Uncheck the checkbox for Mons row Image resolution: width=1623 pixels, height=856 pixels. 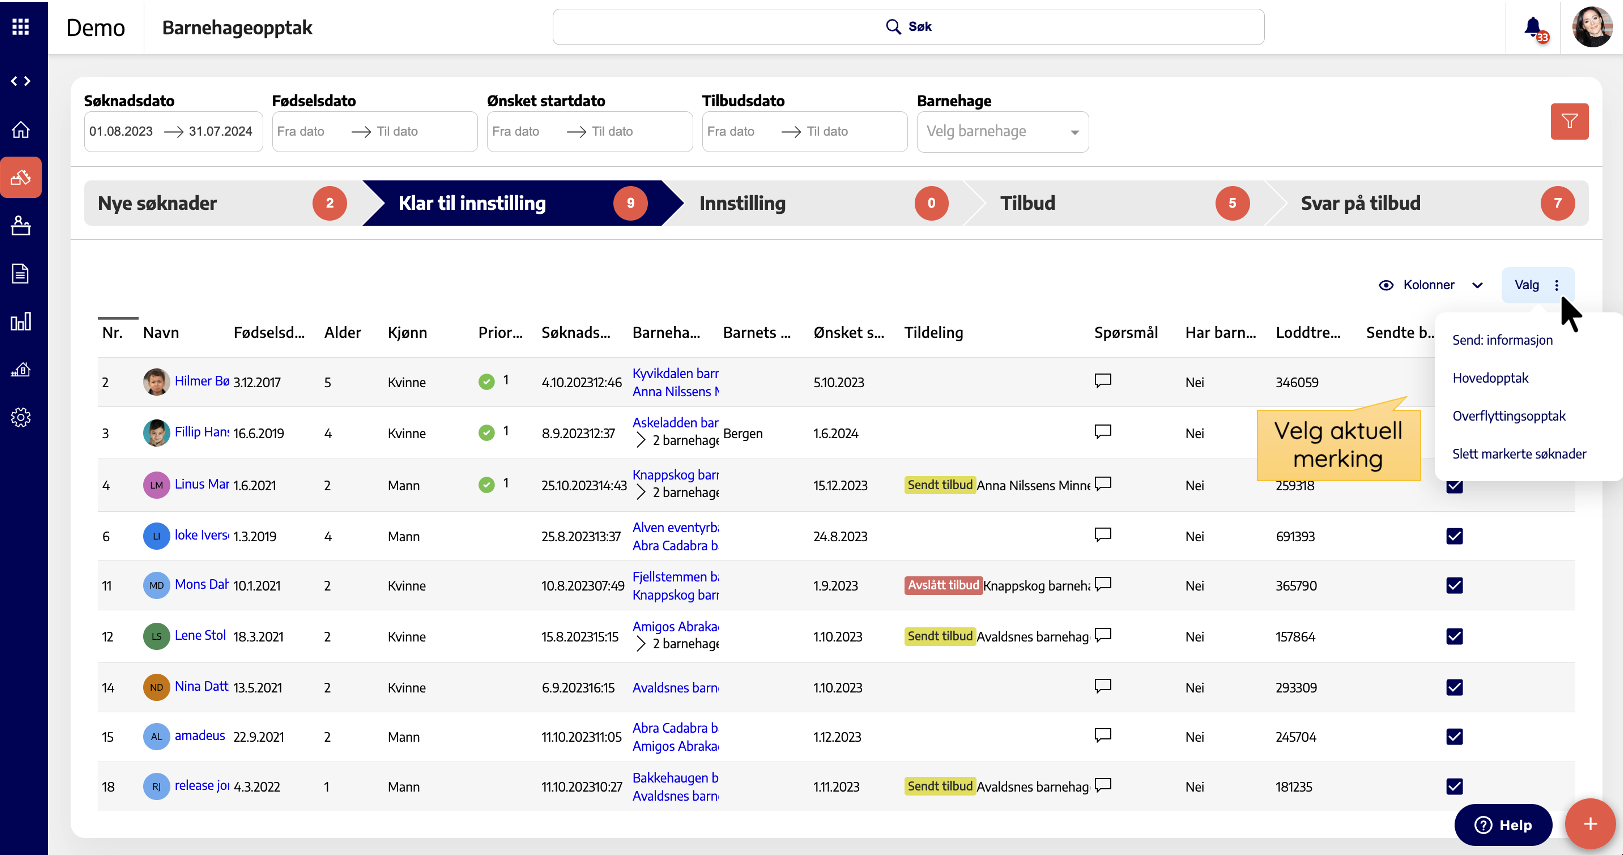[x=1455, y=586]
